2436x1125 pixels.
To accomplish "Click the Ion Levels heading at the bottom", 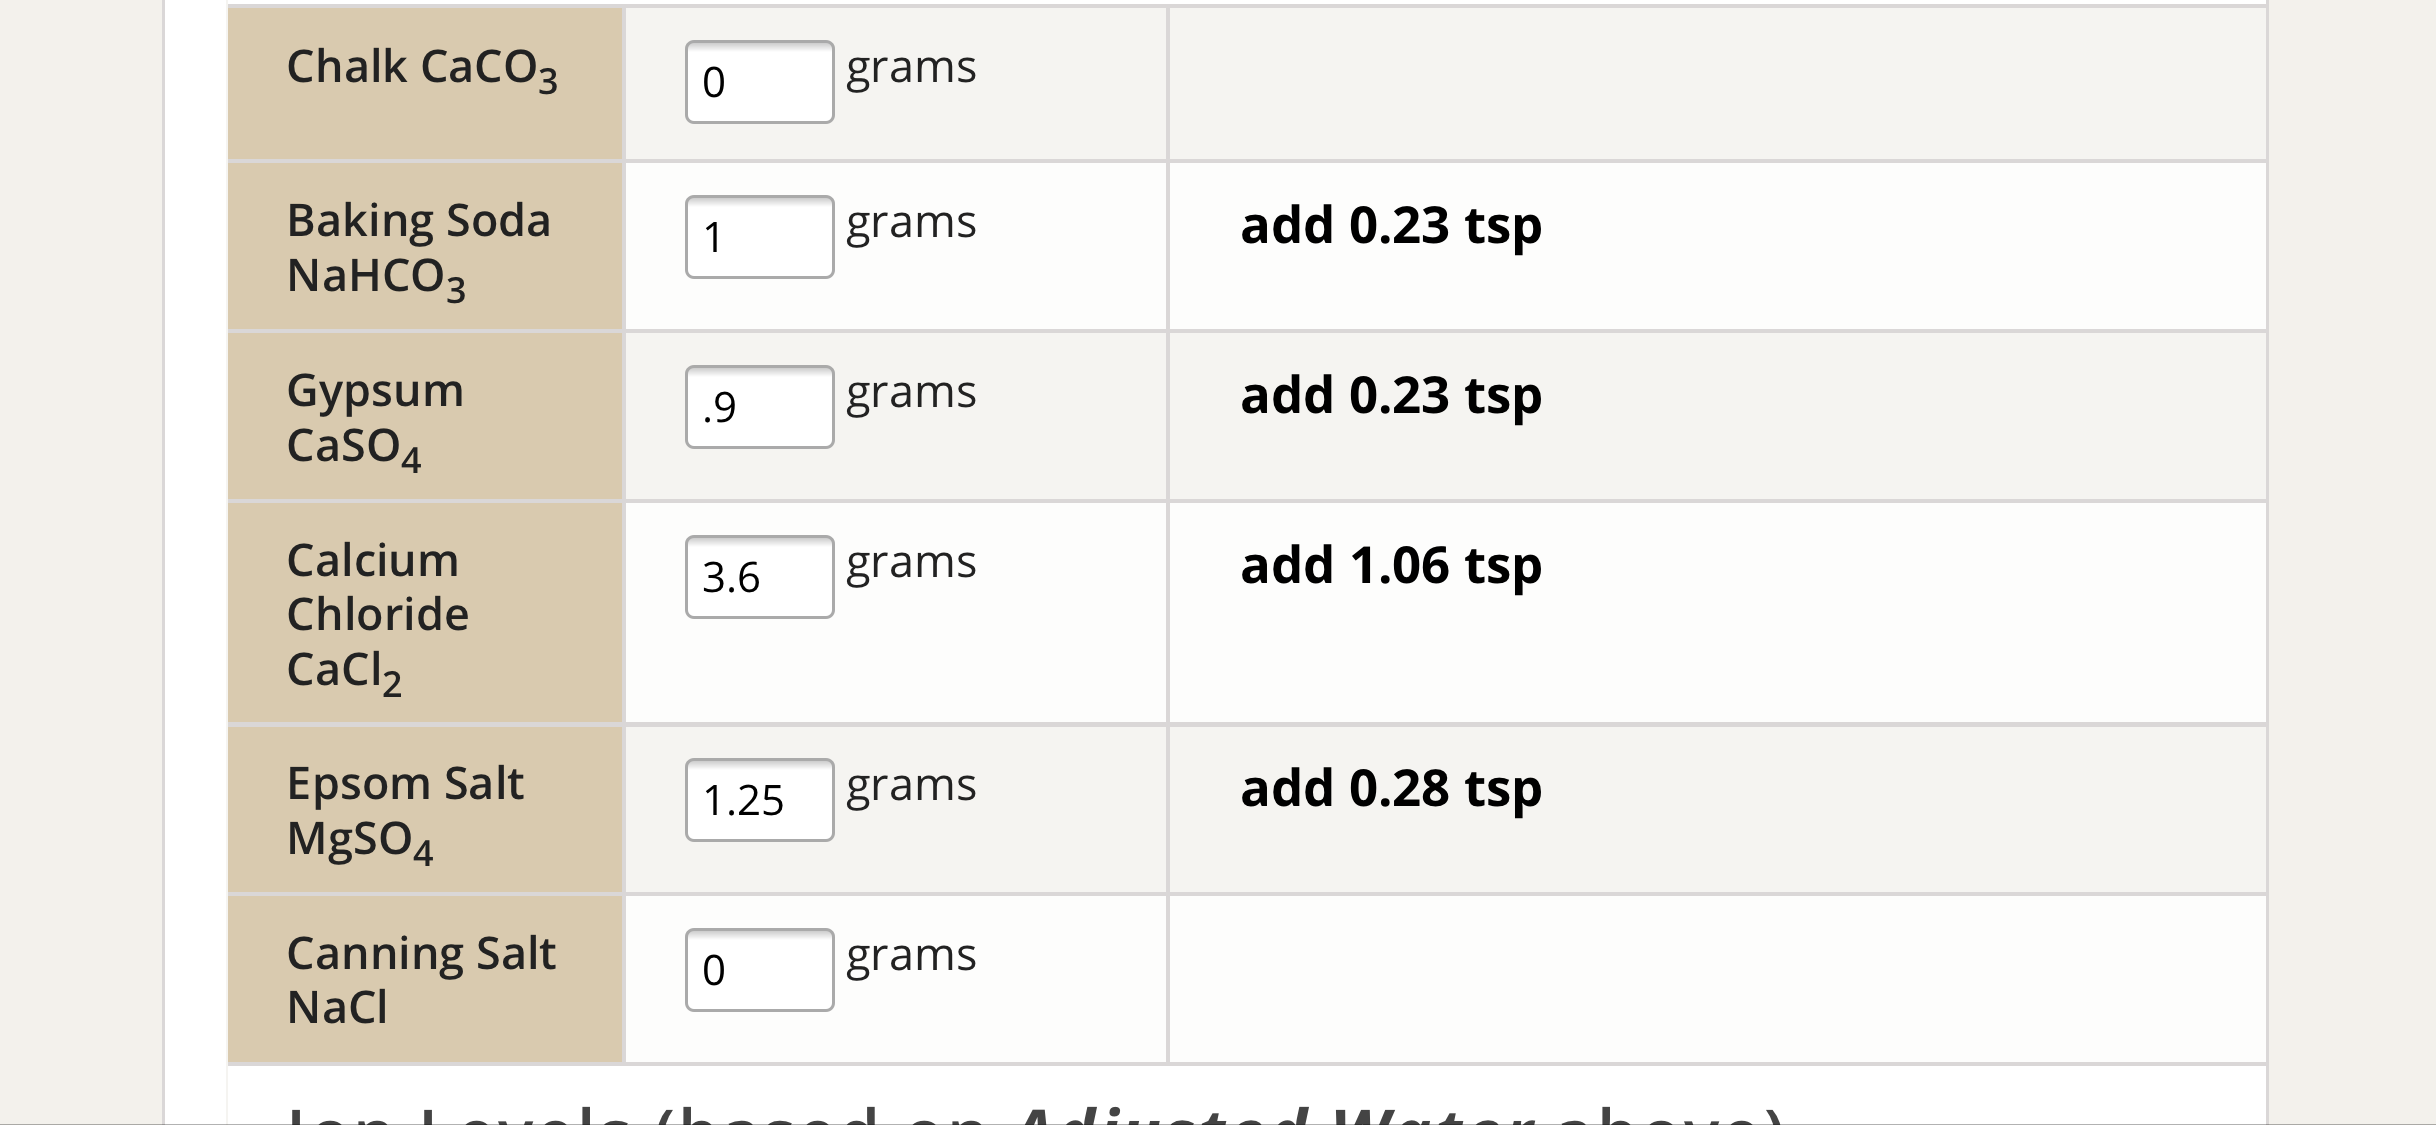I will 1035,1113.
